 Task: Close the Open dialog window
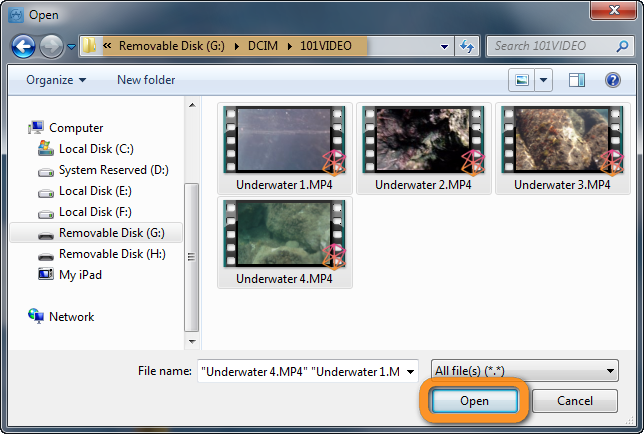tap(614, 10)
